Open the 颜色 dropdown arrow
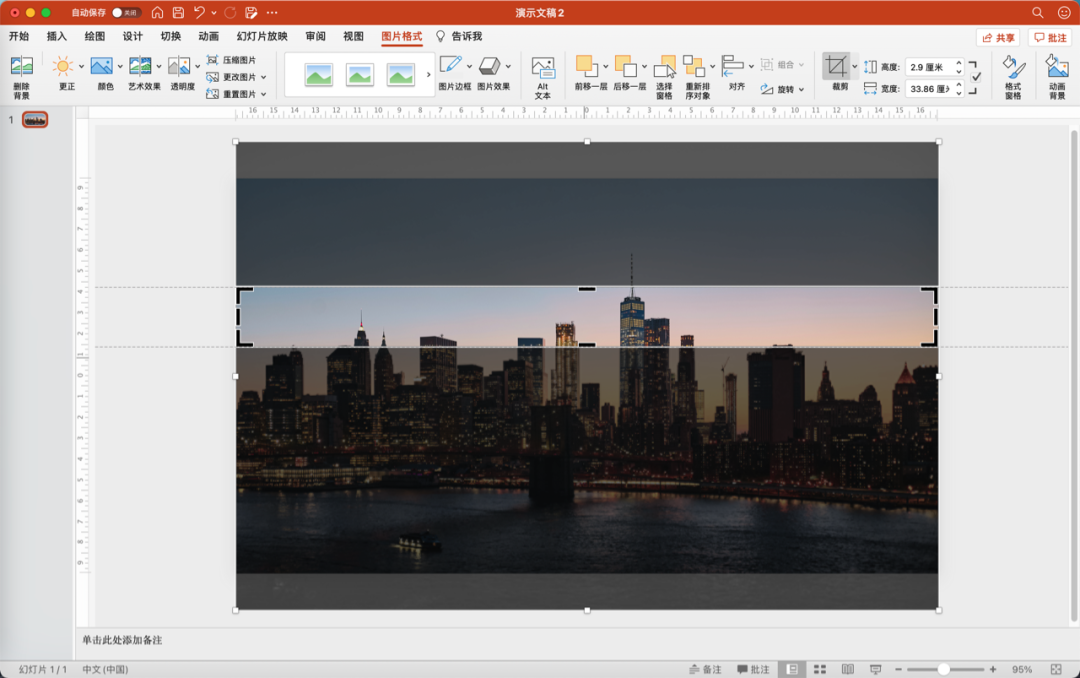Screen dimensions: 1080x678 pyautogui.click(x=120, y=67)
